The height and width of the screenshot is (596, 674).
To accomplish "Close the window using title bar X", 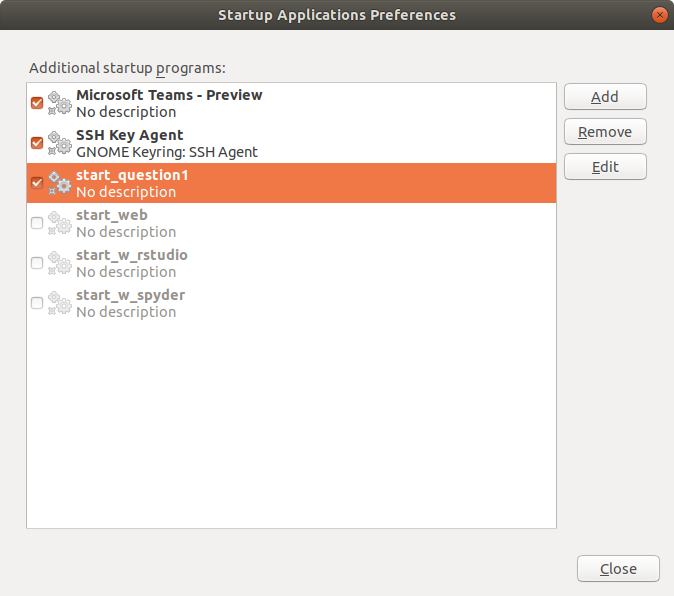I will [658, 15].
